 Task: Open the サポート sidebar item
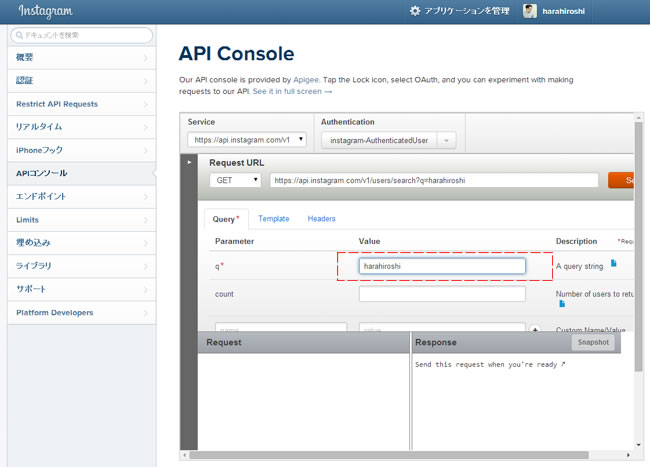(82, 289)
